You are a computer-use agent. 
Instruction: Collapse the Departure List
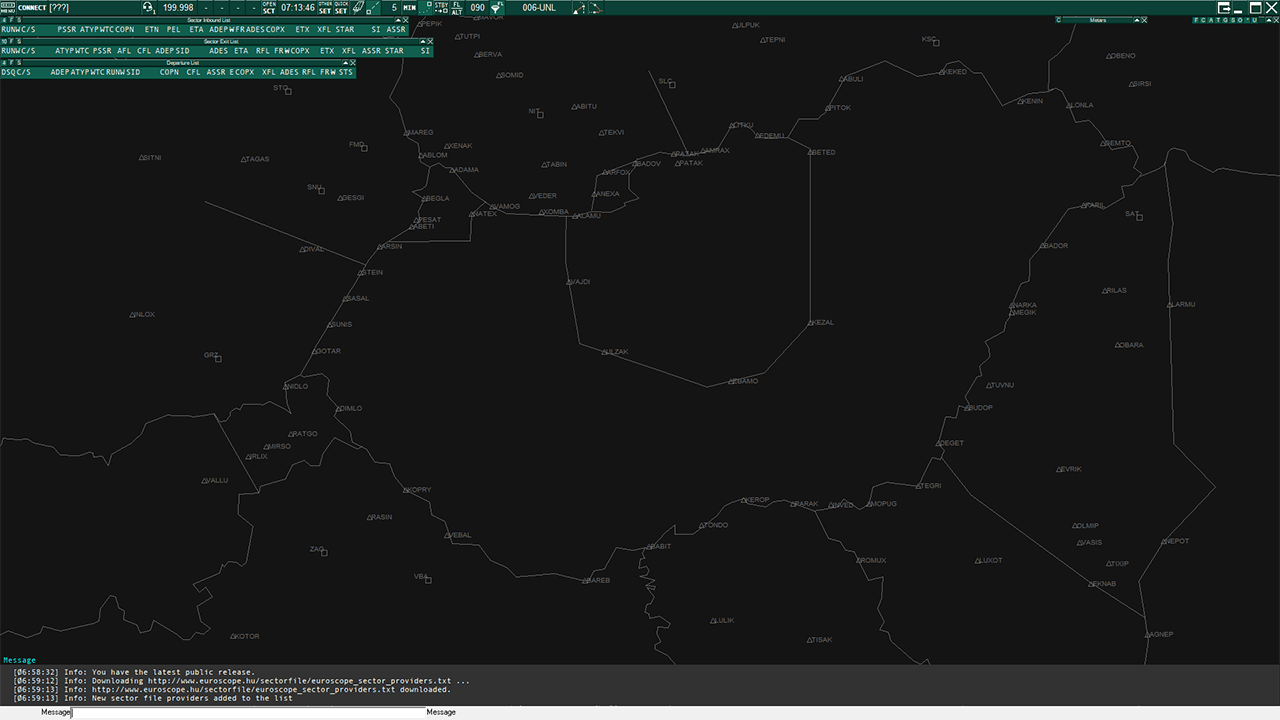[x=345, y=62]
